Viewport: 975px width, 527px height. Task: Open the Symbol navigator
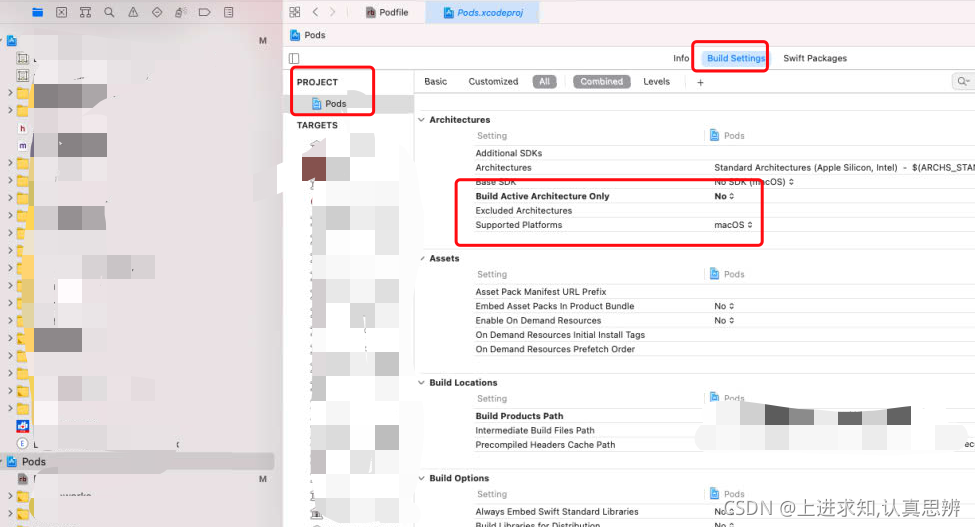pos(85,12)
